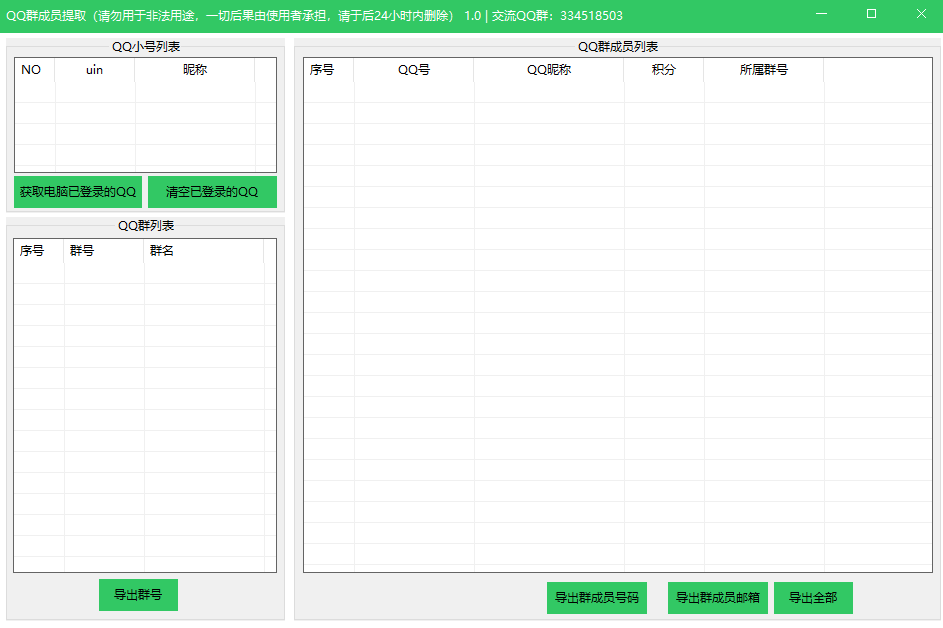Viewport: 943px width, 628px height.
Task: Sort members by QQ昵称 column
Action: click(548, 70)
